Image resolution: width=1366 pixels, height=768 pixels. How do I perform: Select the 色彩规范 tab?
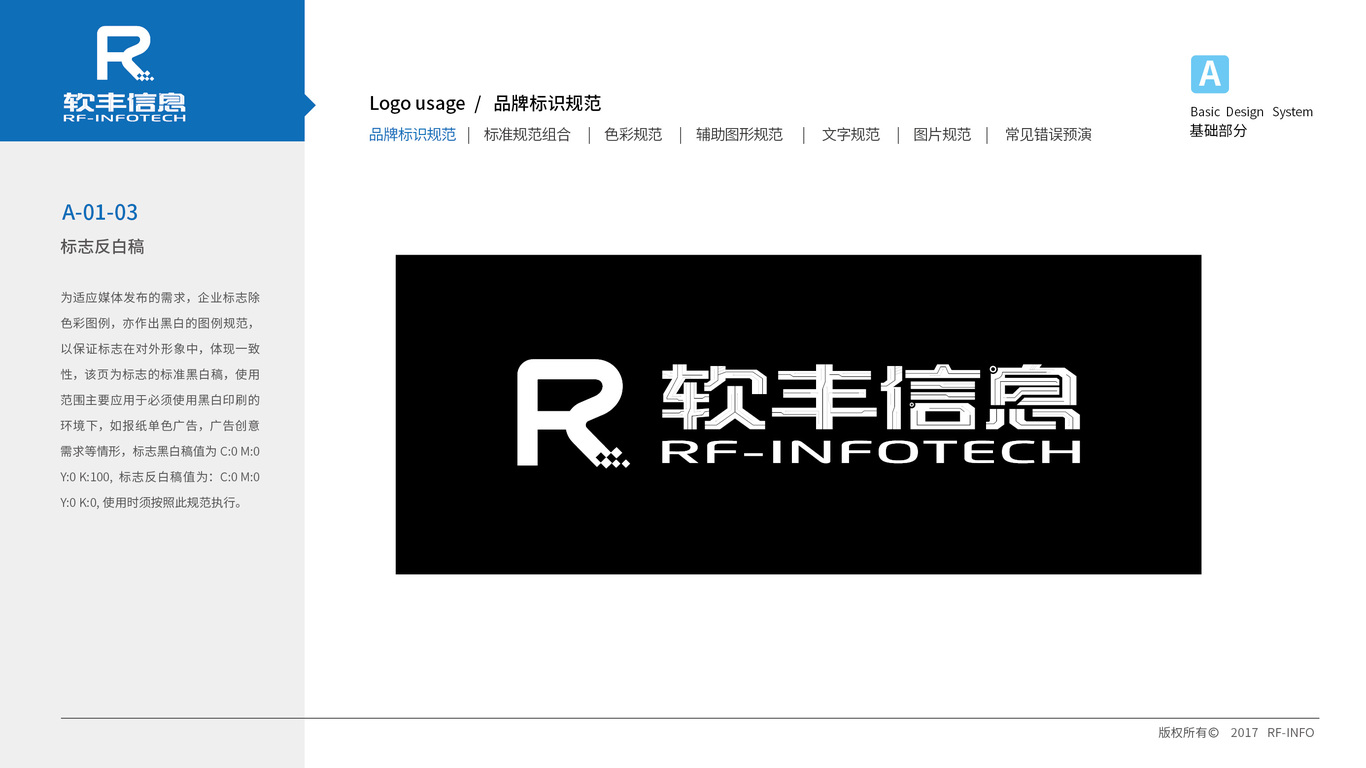pyautogui.click(x=633, y=134)
